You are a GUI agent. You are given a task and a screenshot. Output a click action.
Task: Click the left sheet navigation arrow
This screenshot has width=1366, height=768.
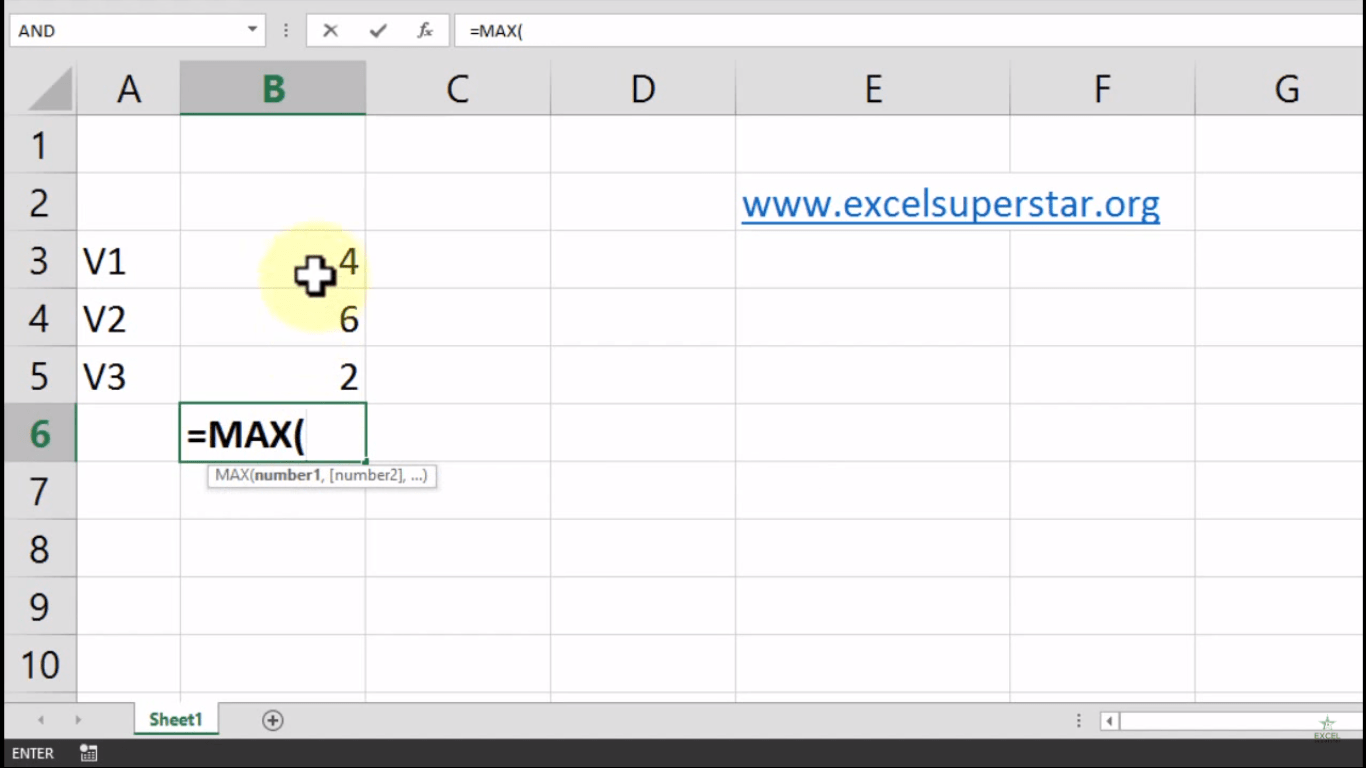click(x=40, y=719)
